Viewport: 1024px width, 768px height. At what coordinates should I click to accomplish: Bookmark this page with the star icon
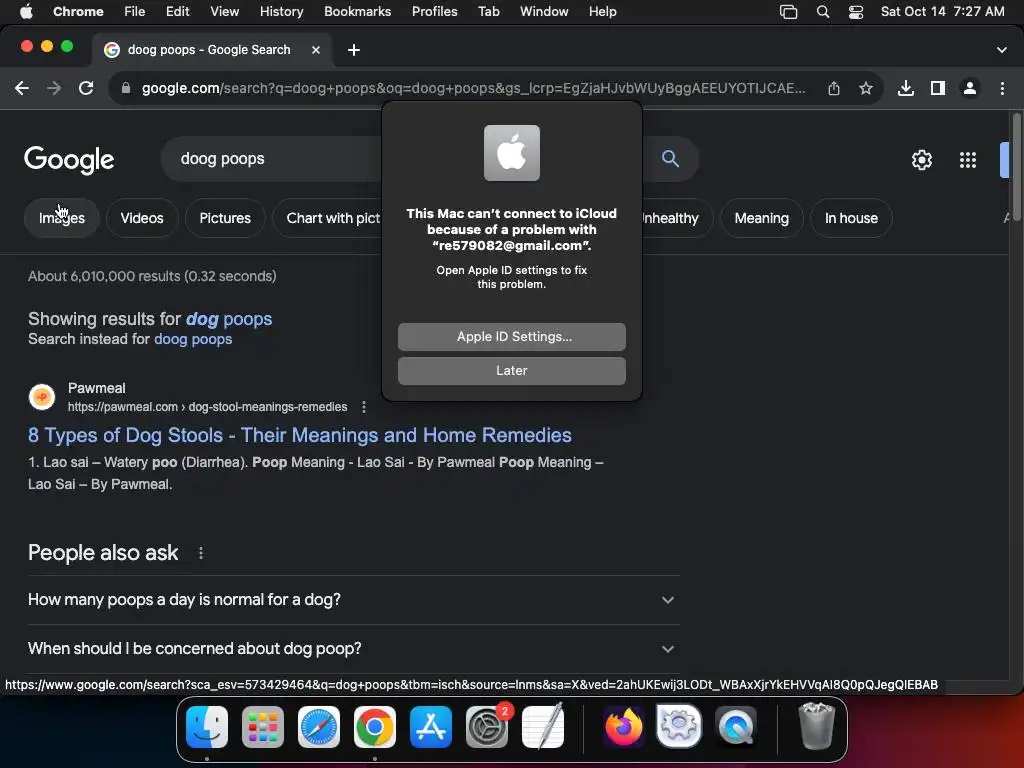[865, 88]
